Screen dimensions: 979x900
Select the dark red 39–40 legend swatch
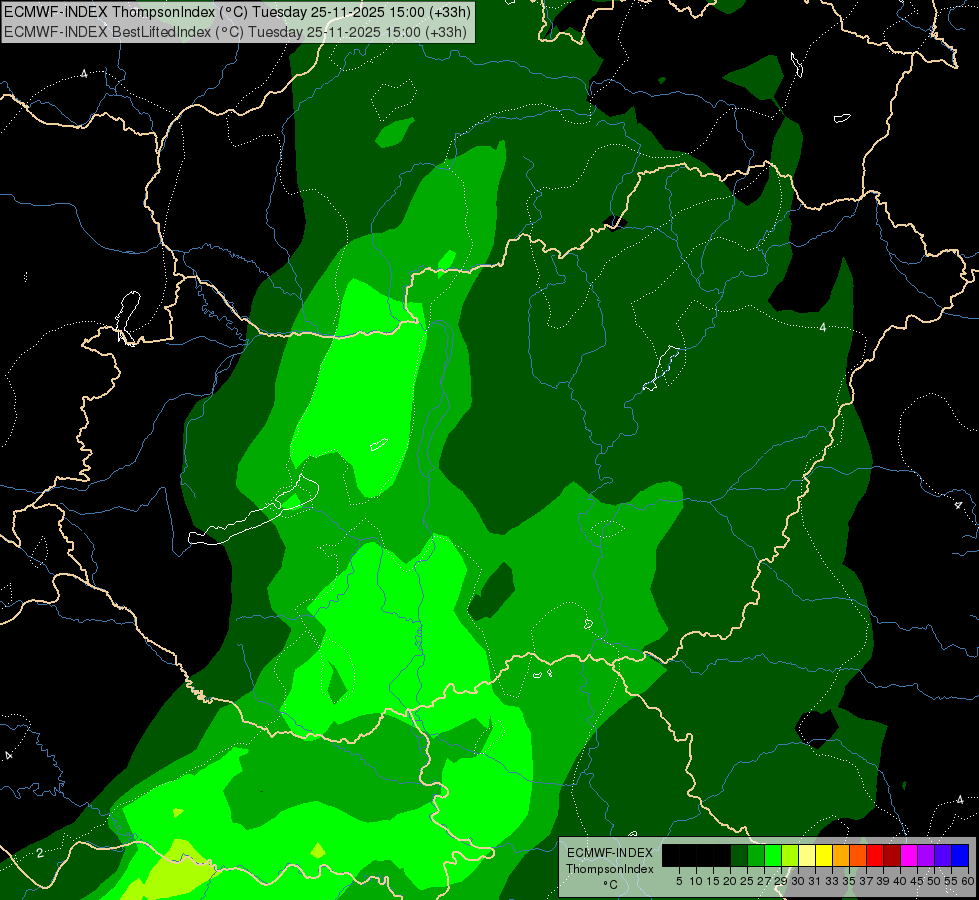click(x=892, y=855)
